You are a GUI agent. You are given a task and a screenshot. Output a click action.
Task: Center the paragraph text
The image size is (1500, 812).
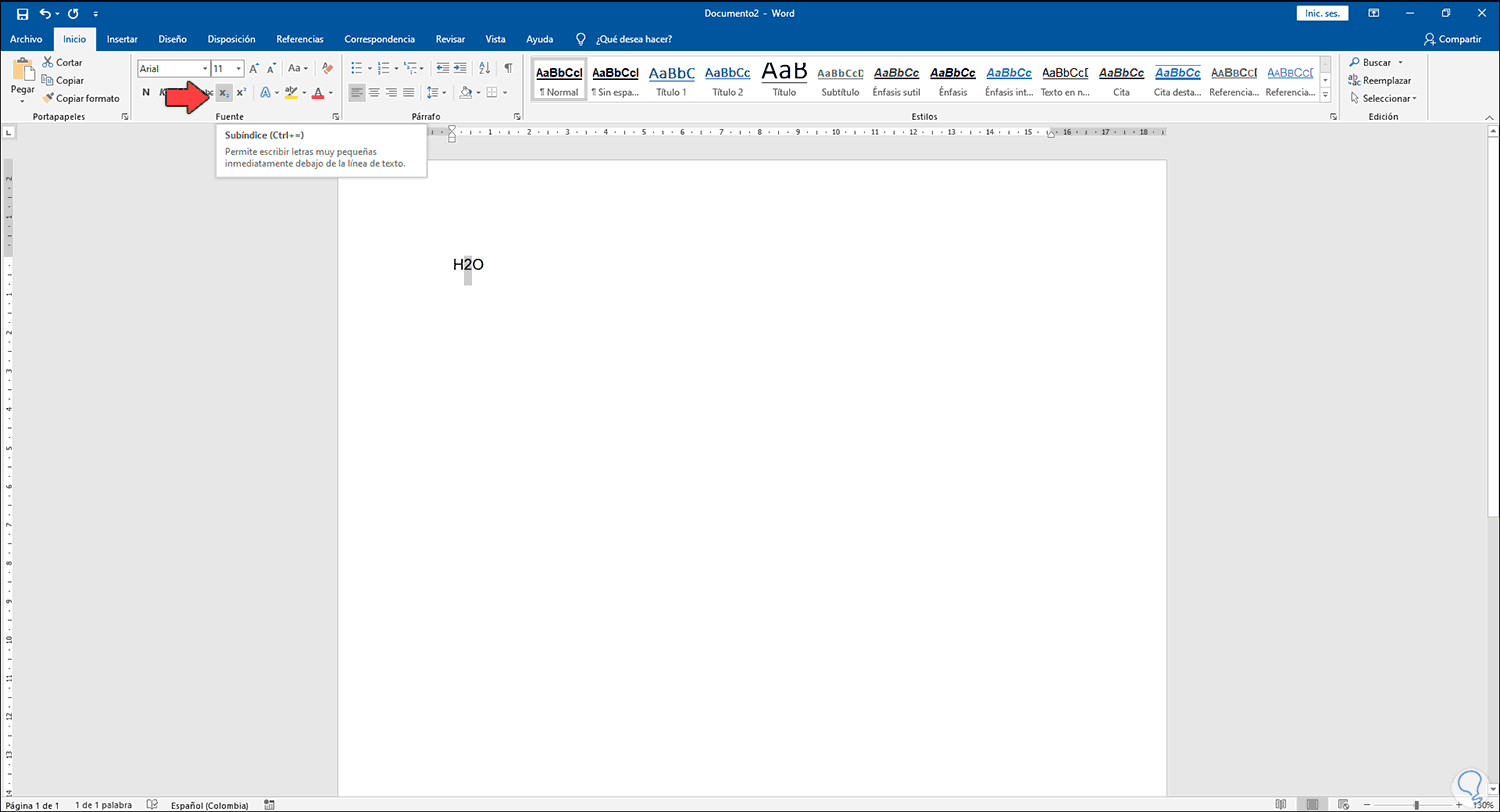(x=374, y=93)
